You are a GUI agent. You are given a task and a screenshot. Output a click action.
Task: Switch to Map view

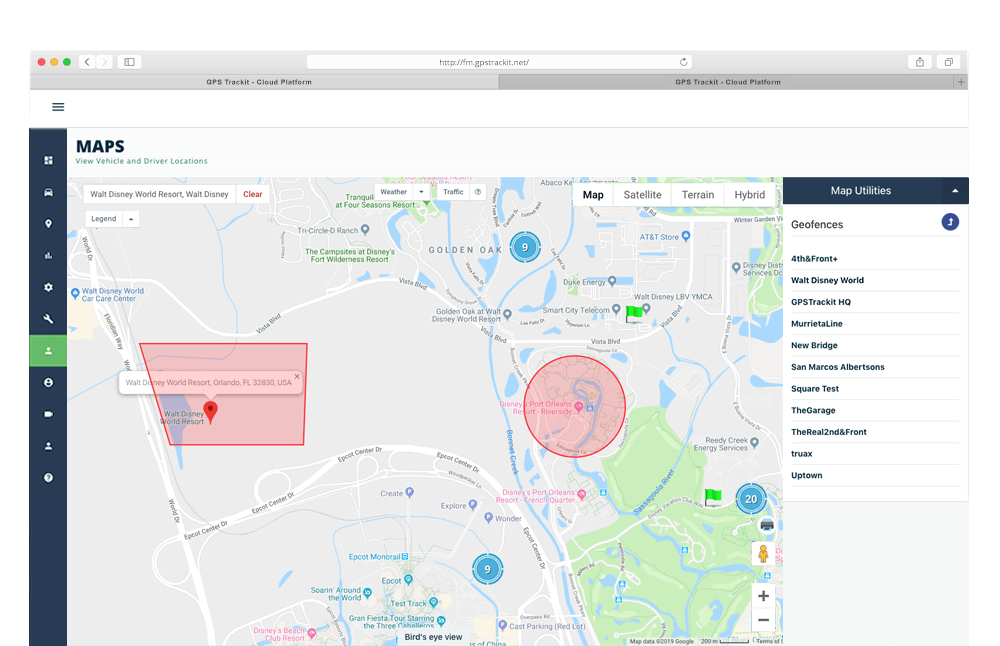(593, 195)
